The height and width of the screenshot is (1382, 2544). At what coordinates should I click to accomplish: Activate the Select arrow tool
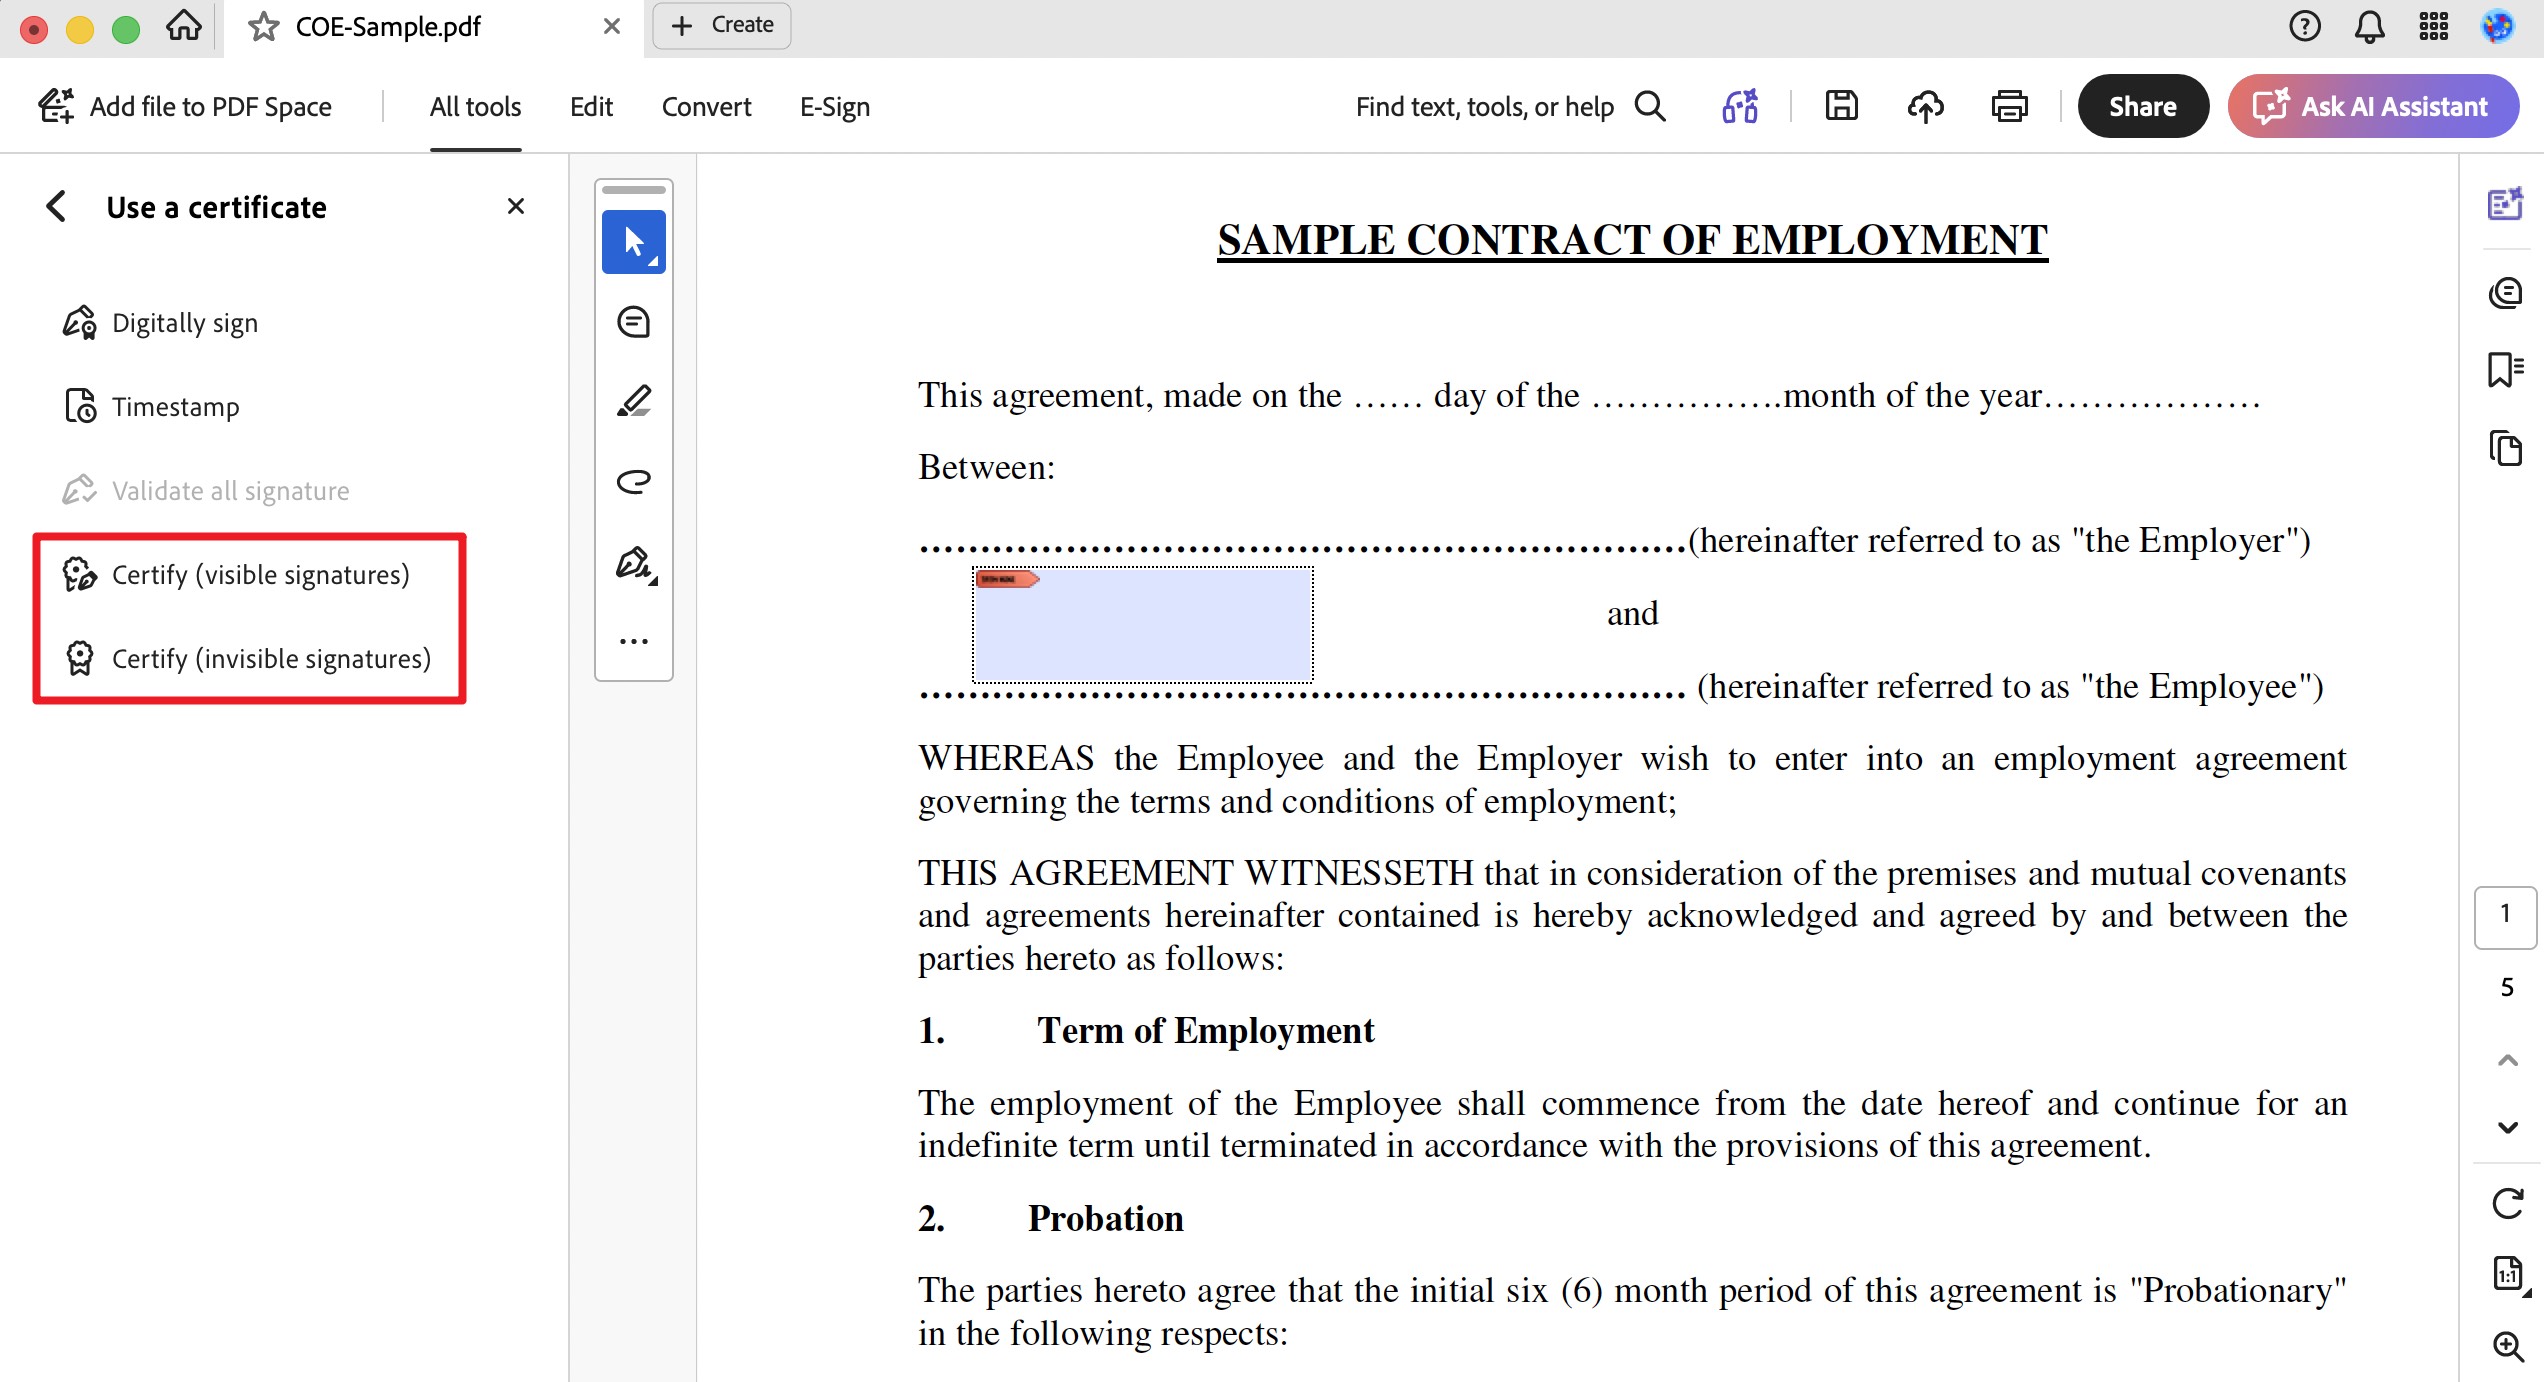click(634, 242)
